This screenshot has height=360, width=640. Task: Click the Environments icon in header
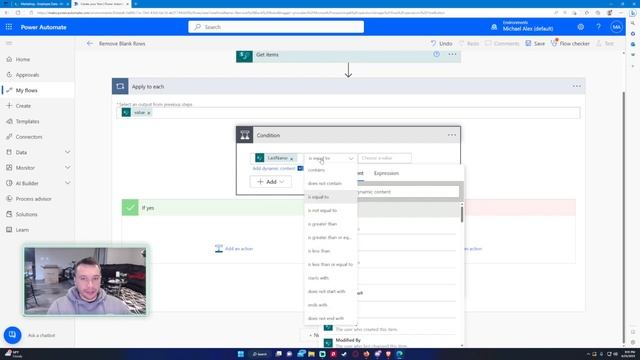494,27
